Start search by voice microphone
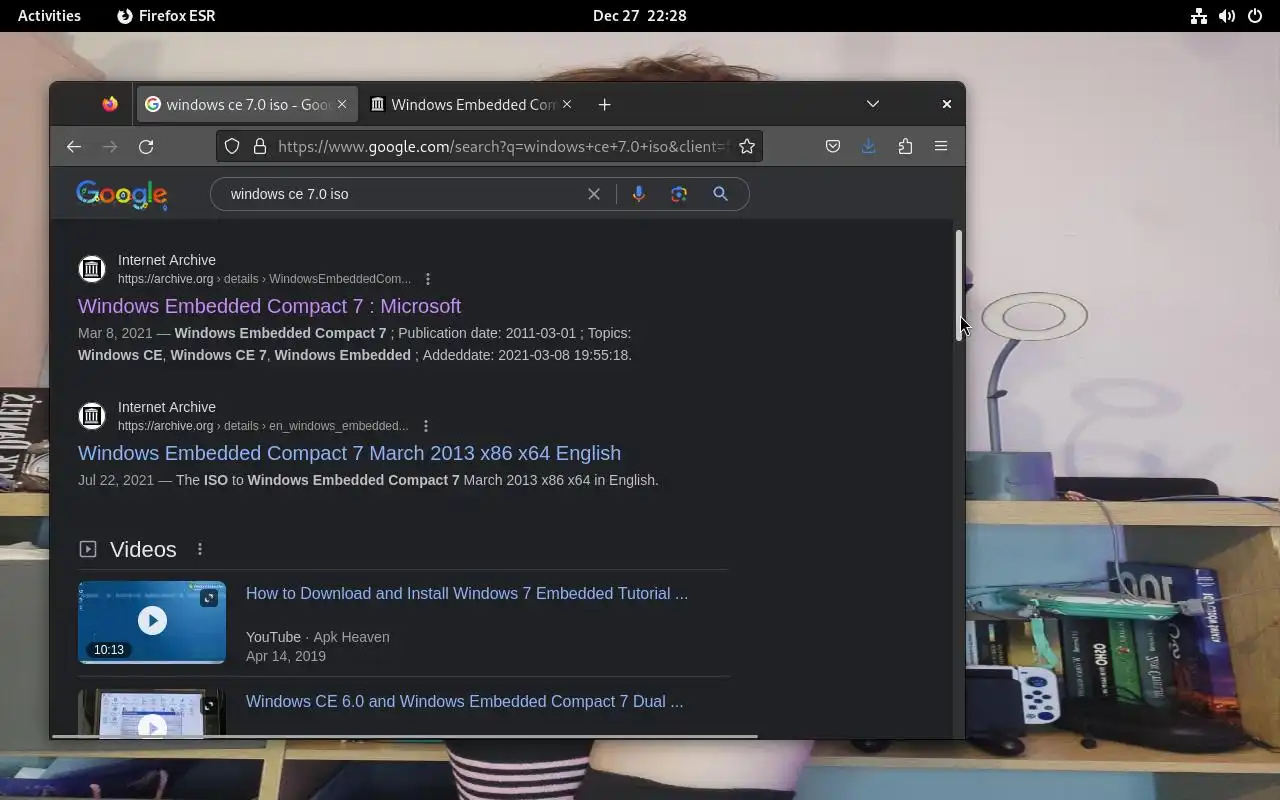 (639, 194)
